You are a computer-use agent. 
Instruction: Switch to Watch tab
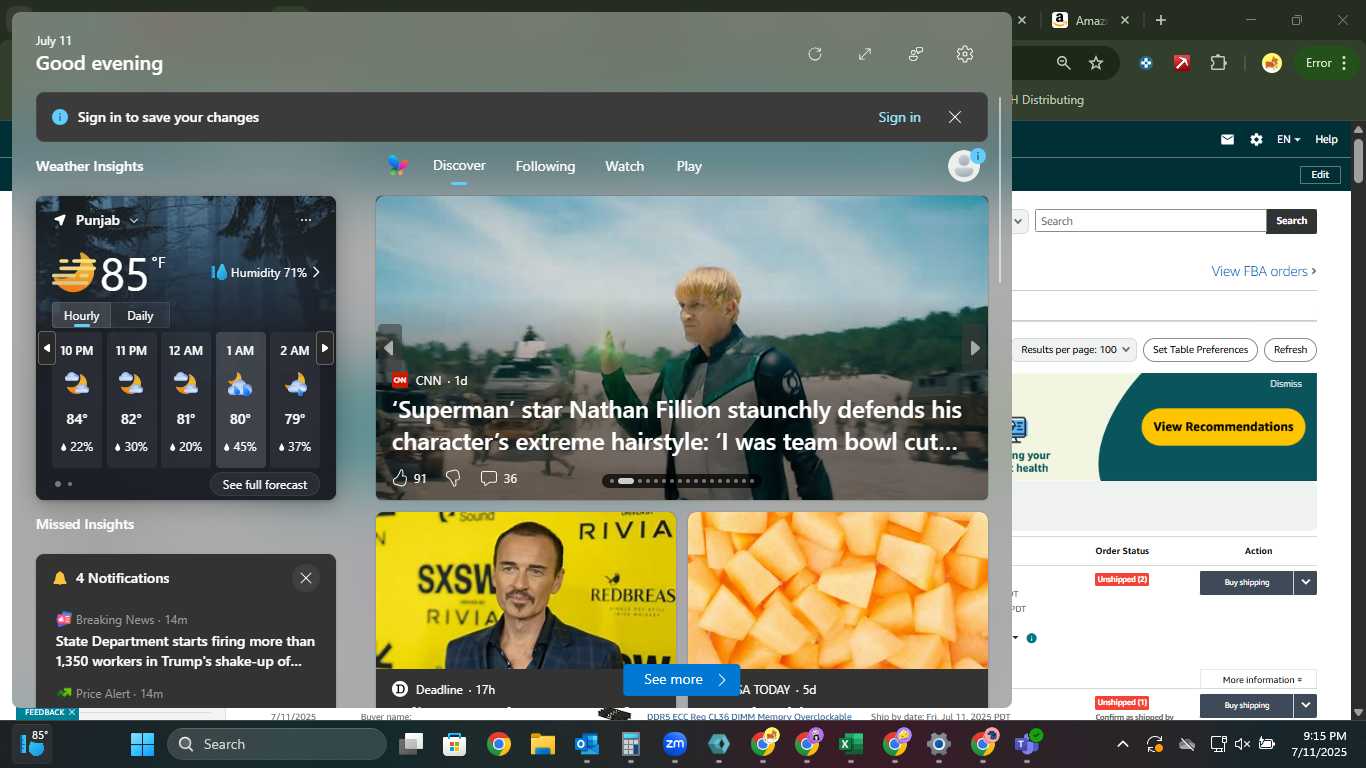coord(624,166)
